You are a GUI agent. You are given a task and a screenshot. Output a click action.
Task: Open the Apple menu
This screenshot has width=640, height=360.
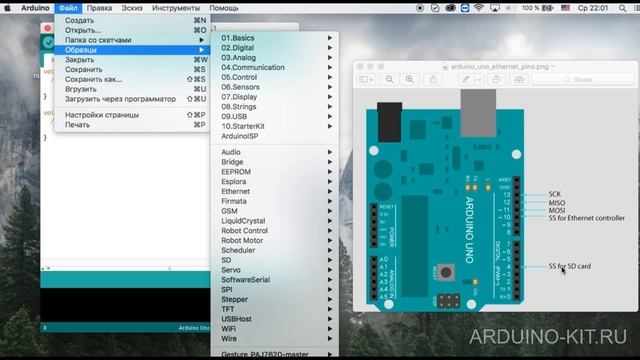[x=7, y=8]
